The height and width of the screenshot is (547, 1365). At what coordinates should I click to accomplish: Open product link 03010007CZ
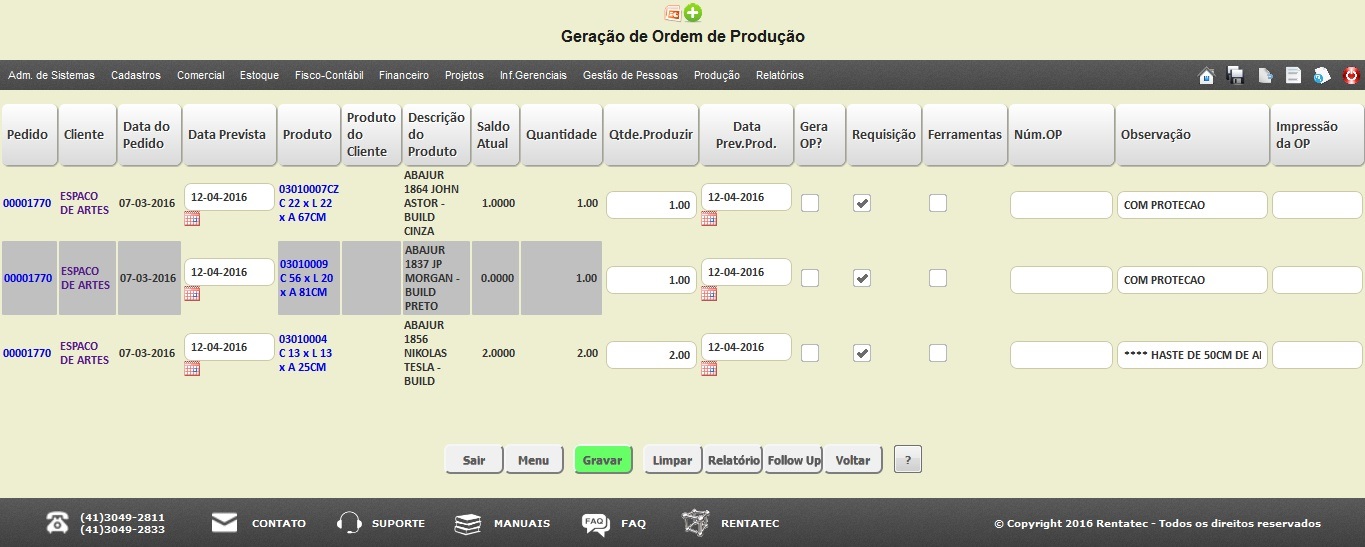(x=309, y=203)
